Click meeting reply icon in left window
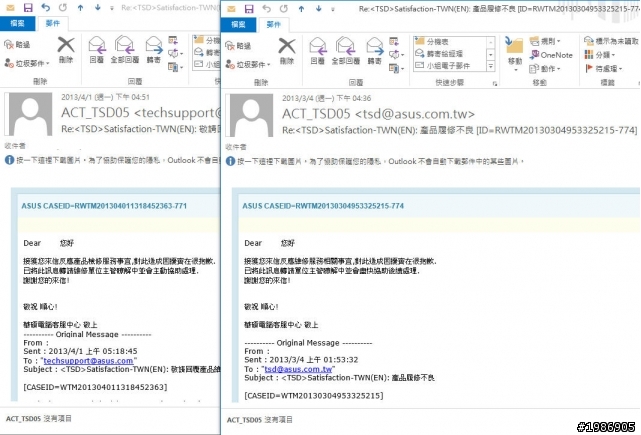Screen dimensions: 641x435 (173, 40)
